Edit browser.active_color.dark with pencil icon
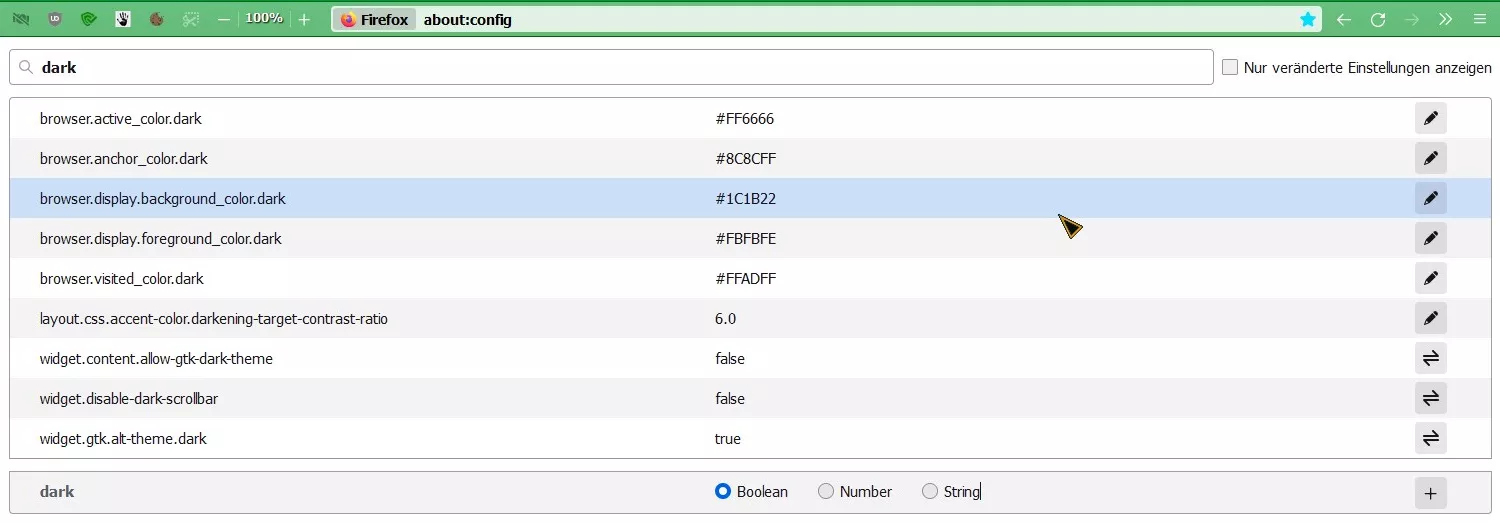The image size is (1500, 523). tap(1431, 118)
